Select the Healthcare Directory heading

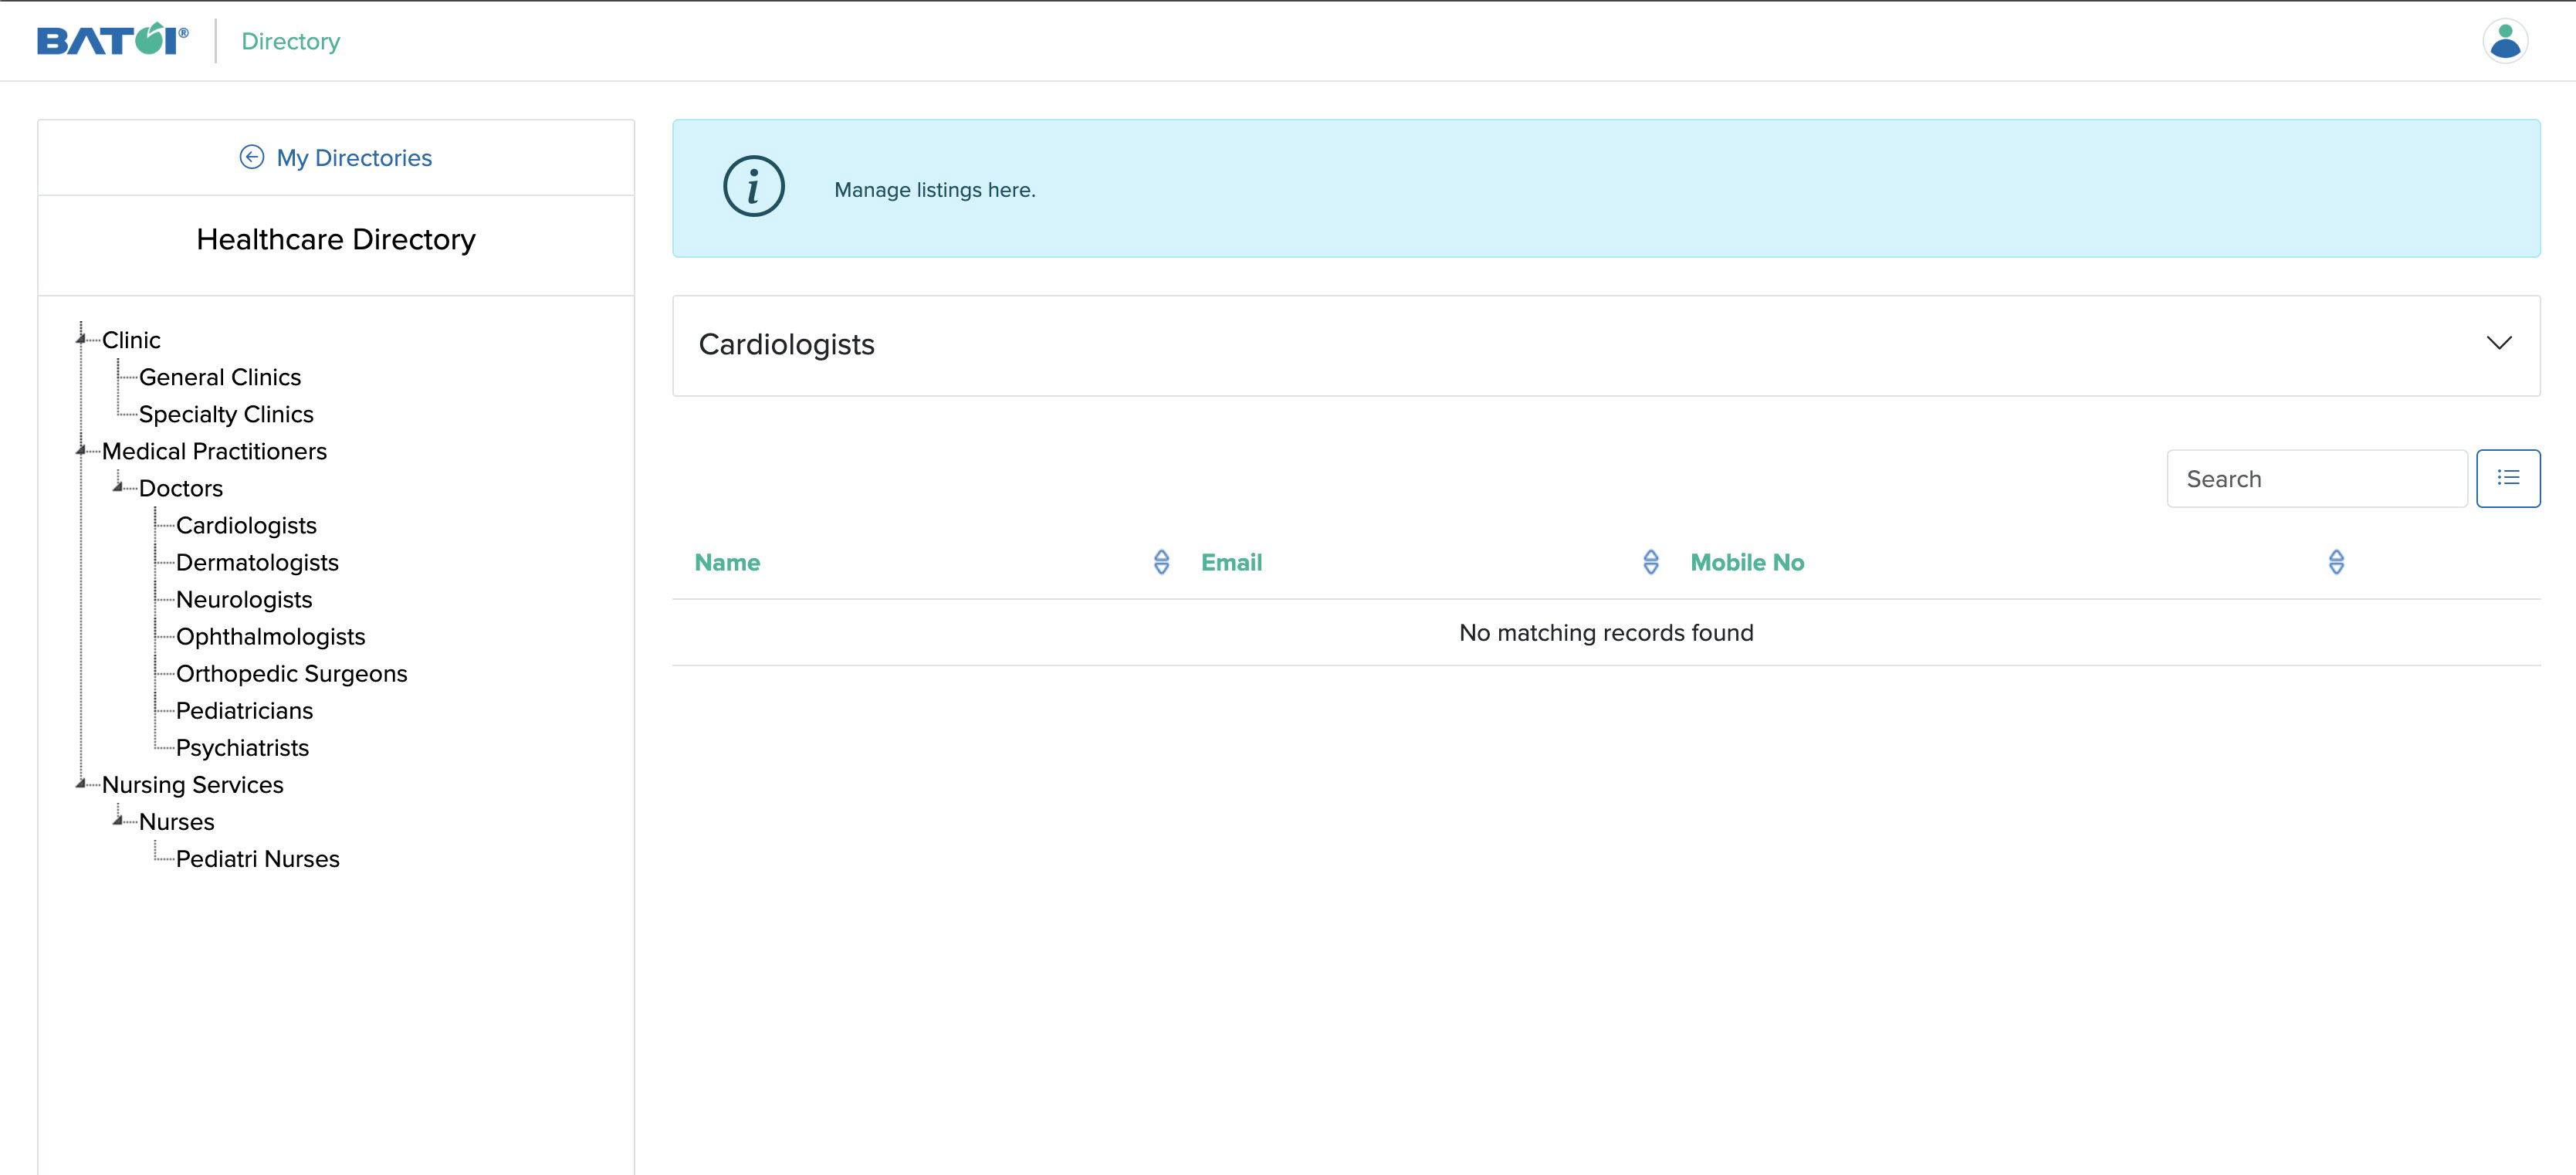click(335, 239)
